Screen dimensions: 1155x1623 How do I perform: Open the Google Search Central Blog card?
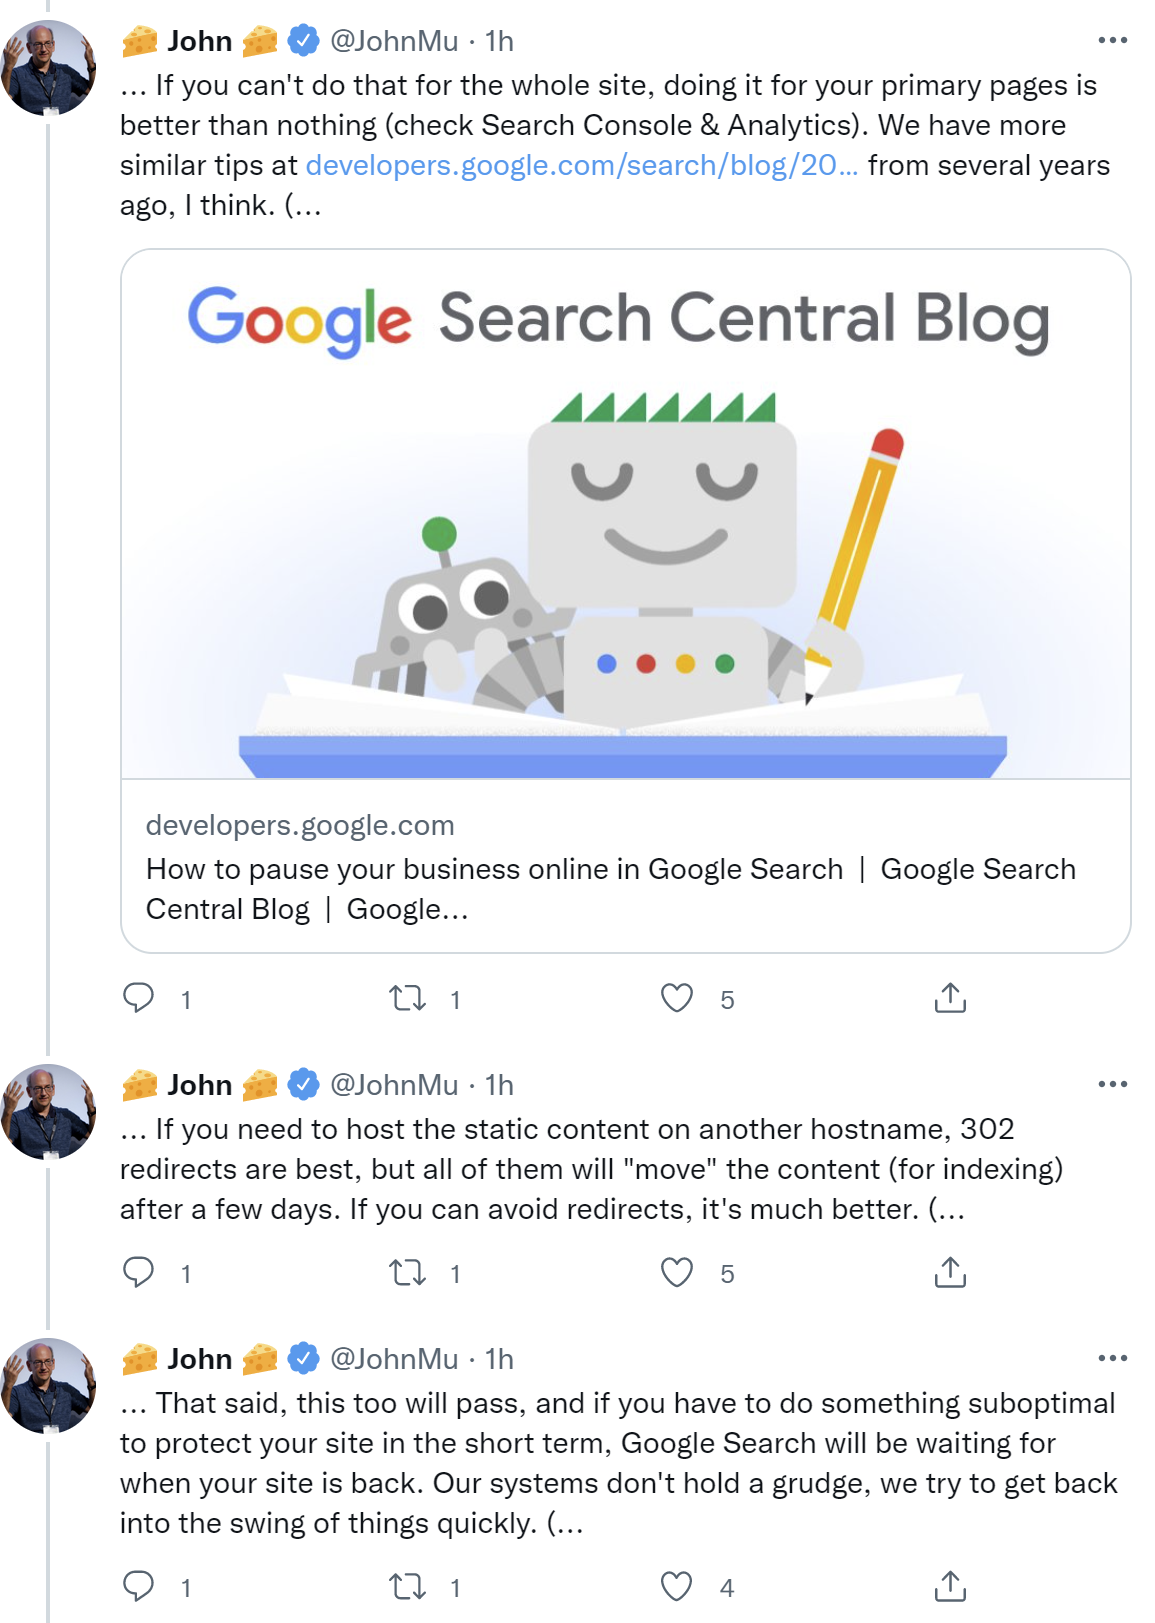(611, 868)
